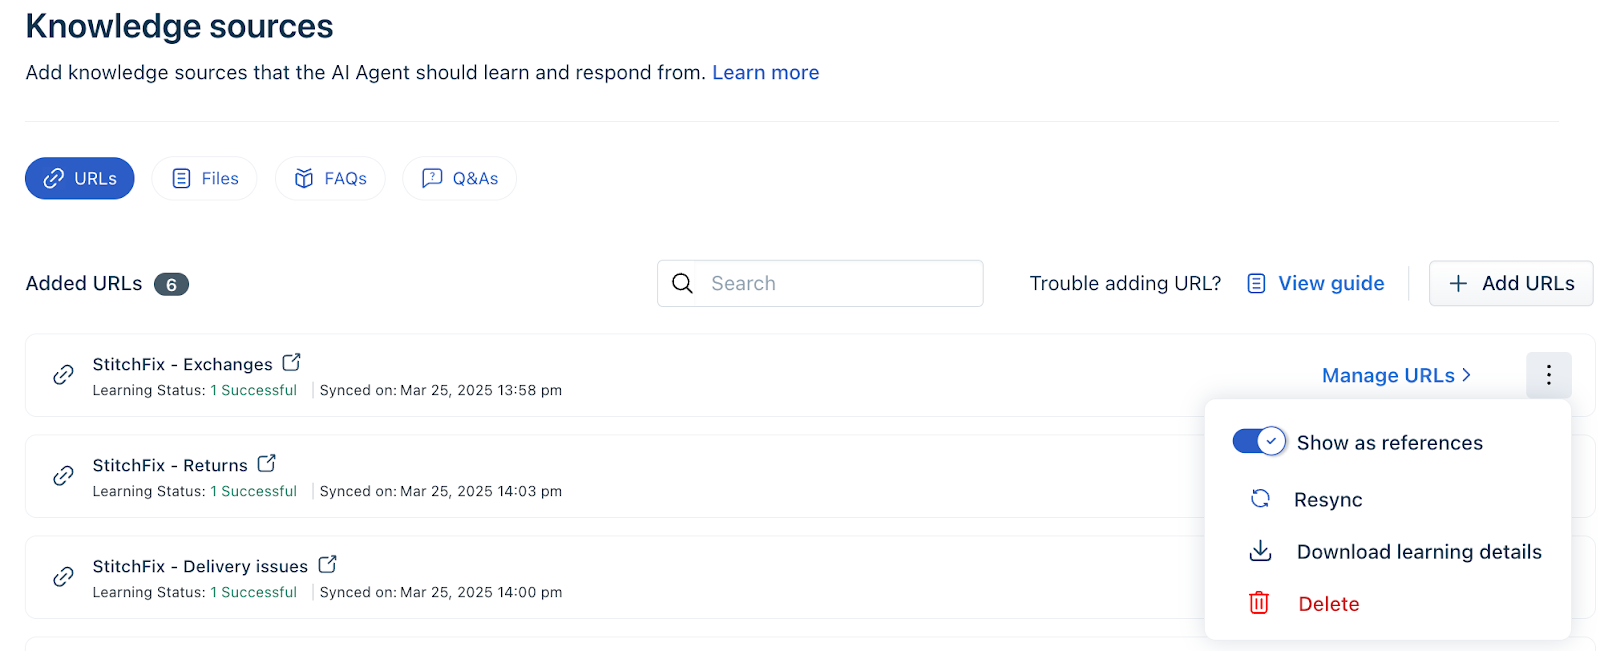The width and height of the screenshot is (1600, 651).
Task: Click the Synced on Mar 25, 2025 14:03 pm text
Action: point(440,491)
